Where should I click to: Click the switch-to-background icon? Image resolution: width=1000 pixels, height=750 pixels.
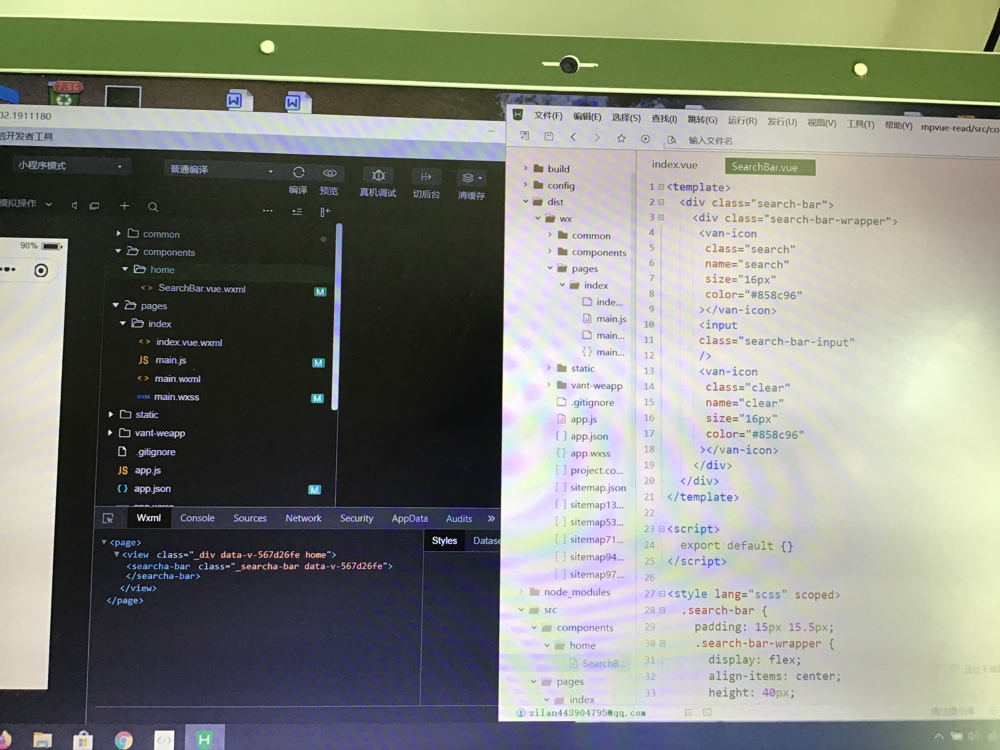tap(426, 177)
